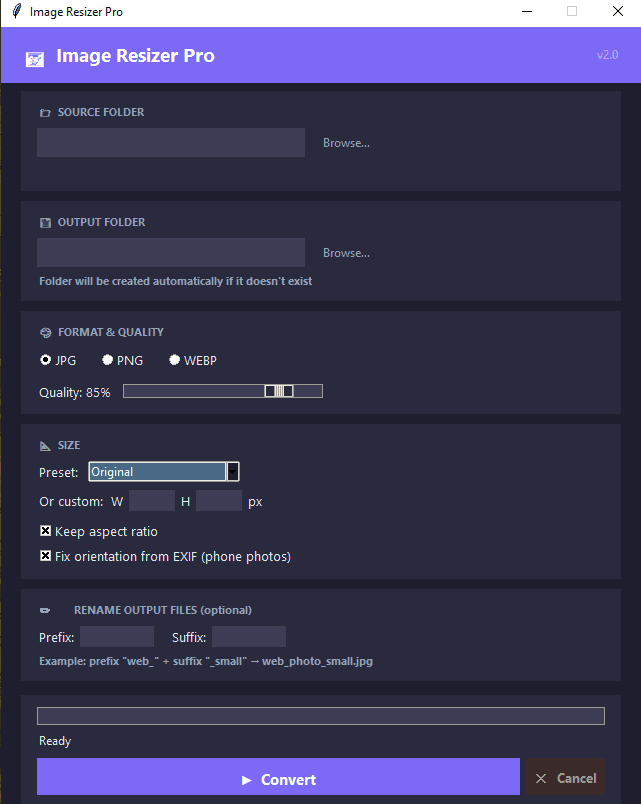The height and width of the screenshot is (804, 641).
Task: Open the Preset dropdown arrow
Action: tap(233, 472)
